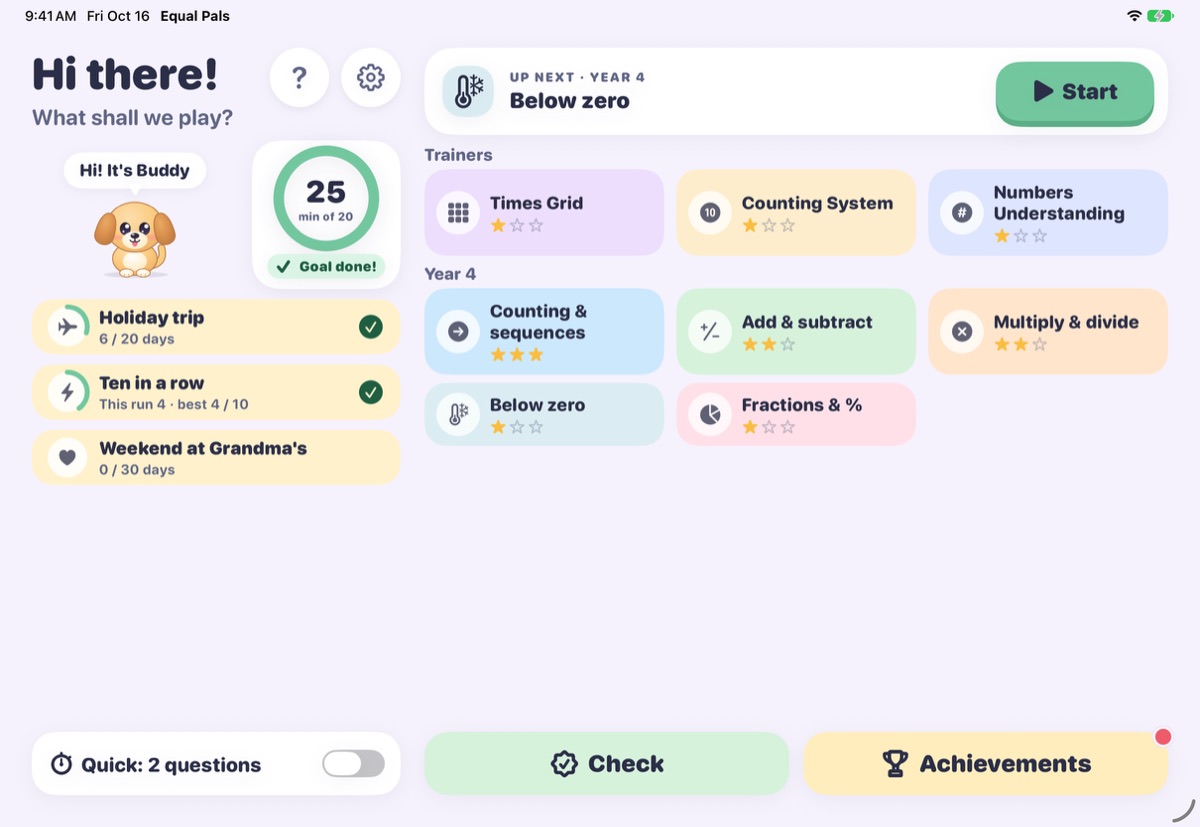Start the Below zero lesson
This screenshot has height=827, width=1200.
click(x=1075, y=92)
